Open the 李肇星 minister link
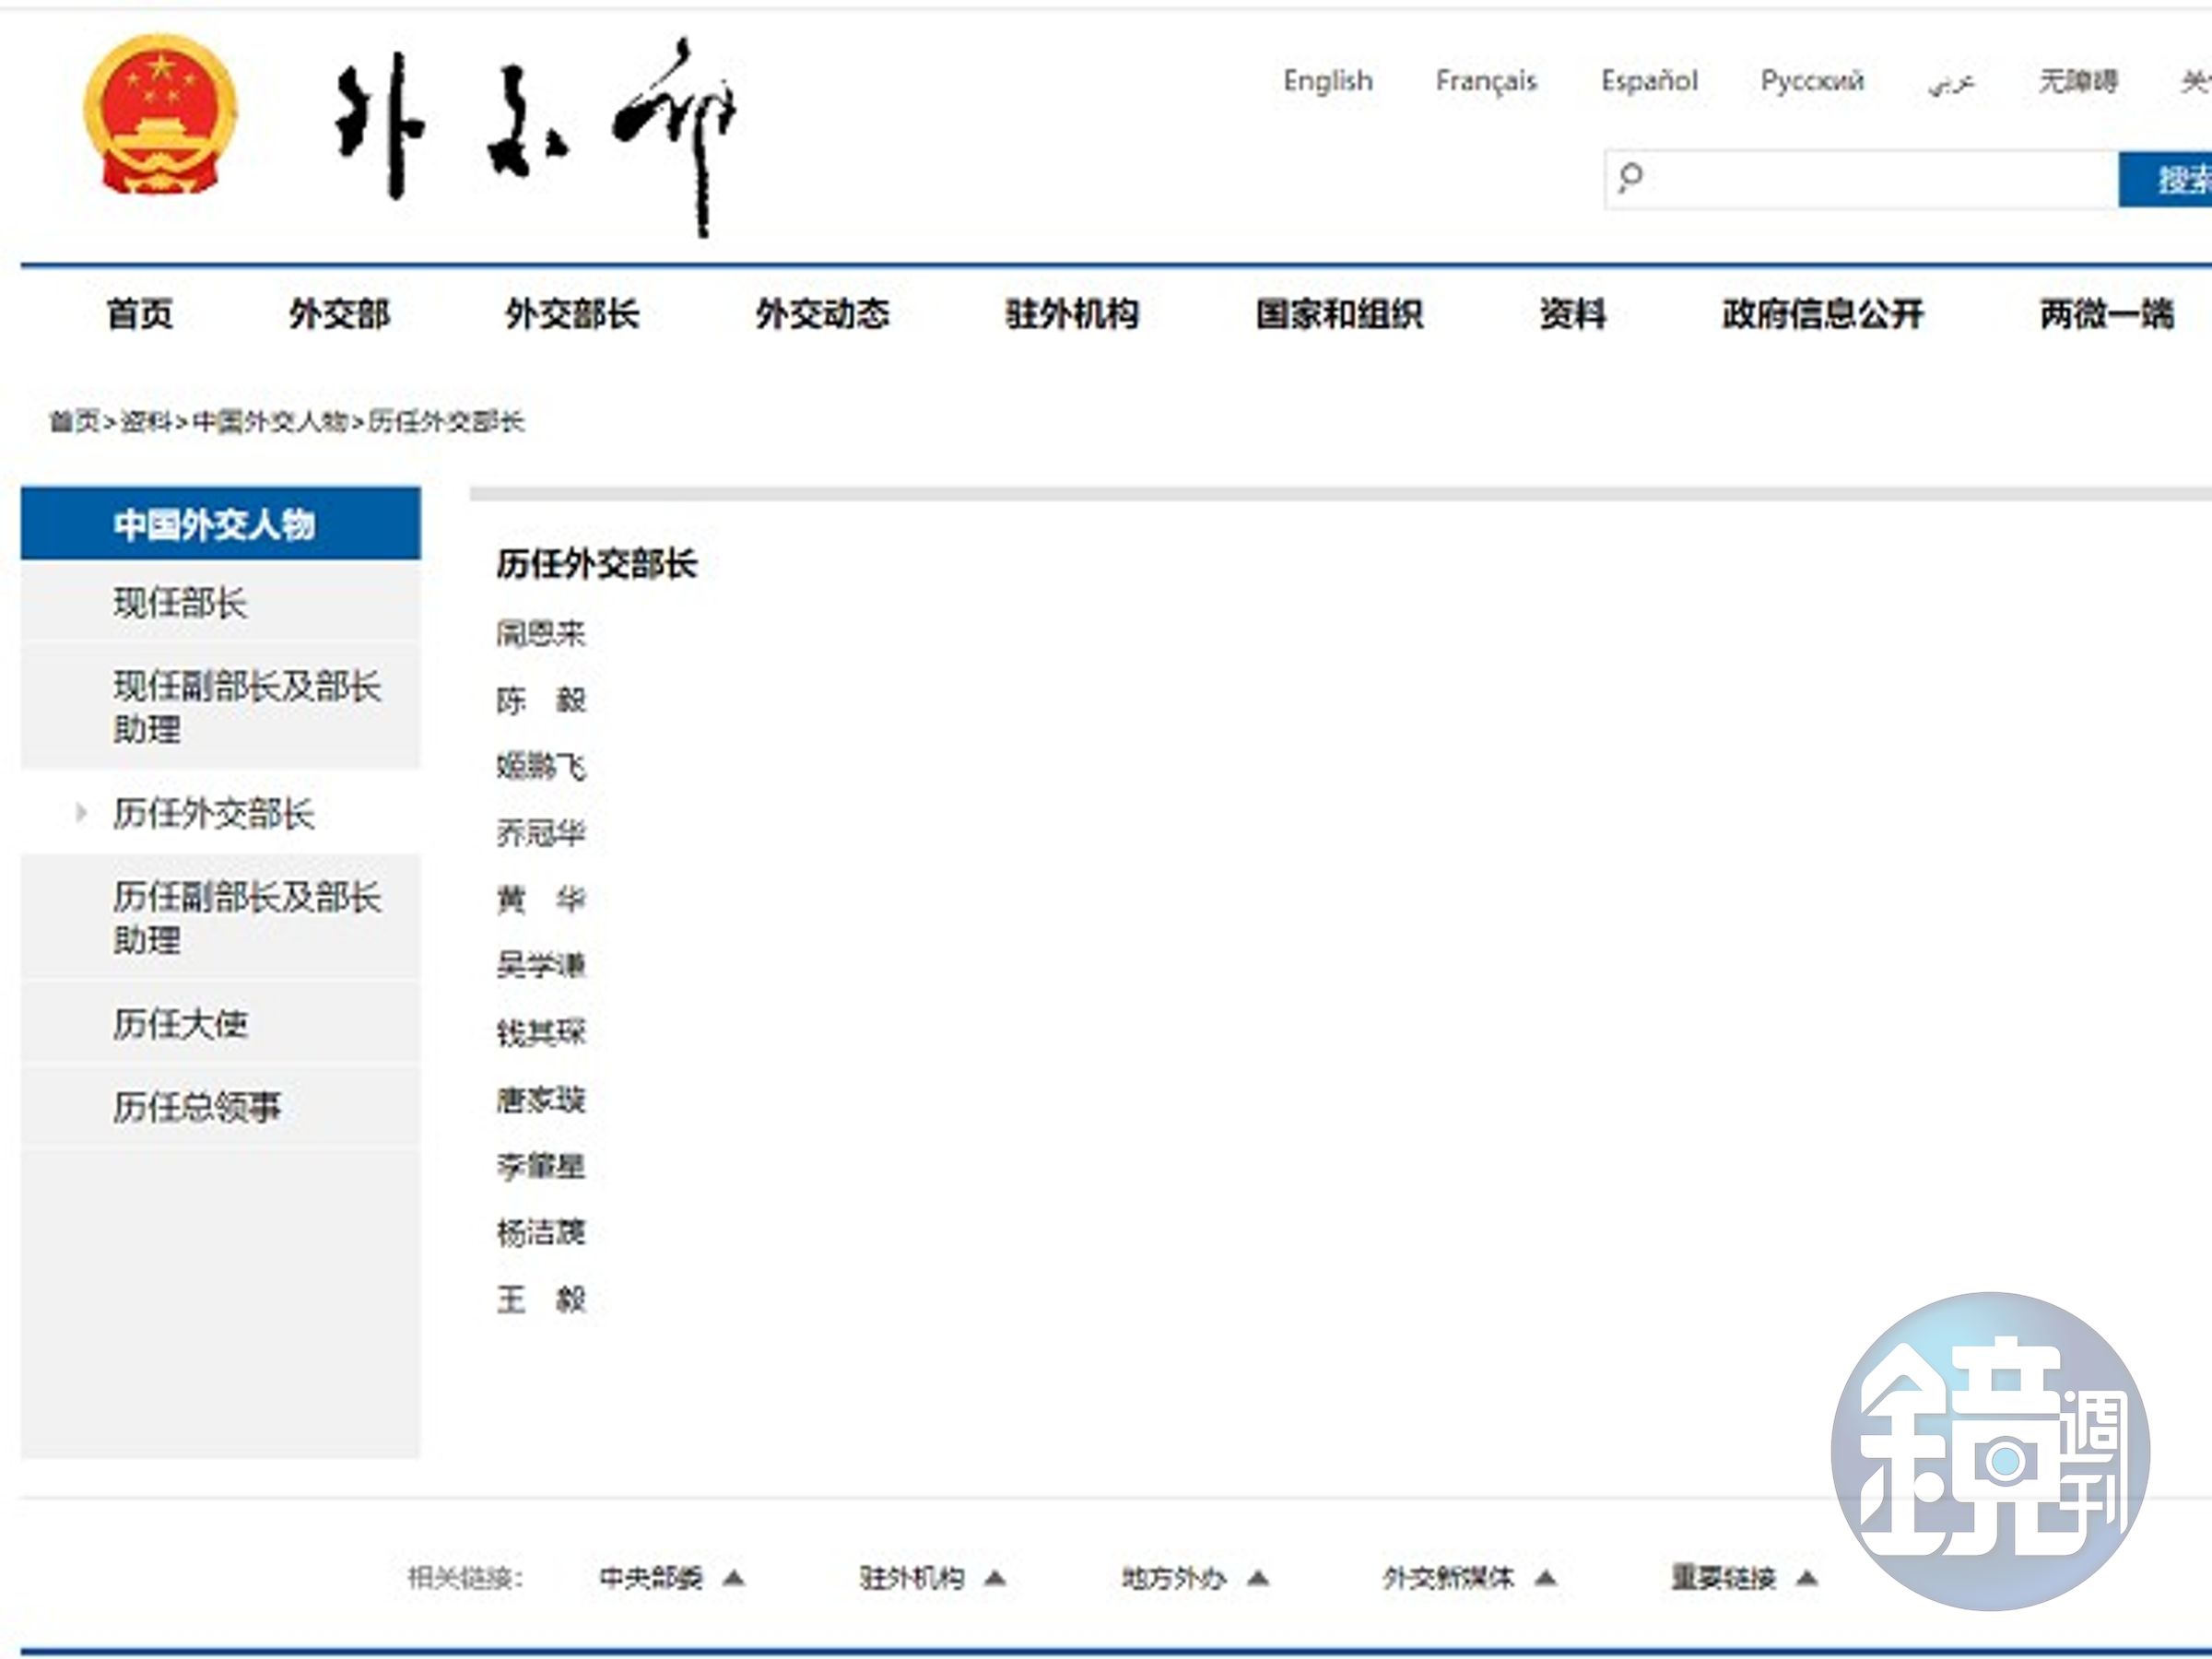This screenshot has width=2212, height=1659. pyautogui.click(x=541, y=1166)
